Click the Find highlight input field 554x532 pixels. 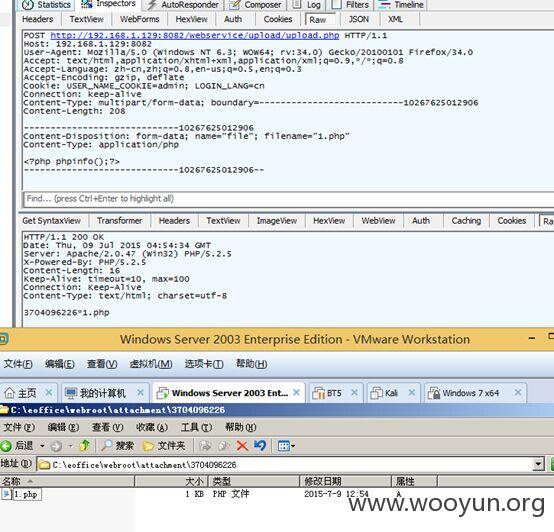click(288, 199)
